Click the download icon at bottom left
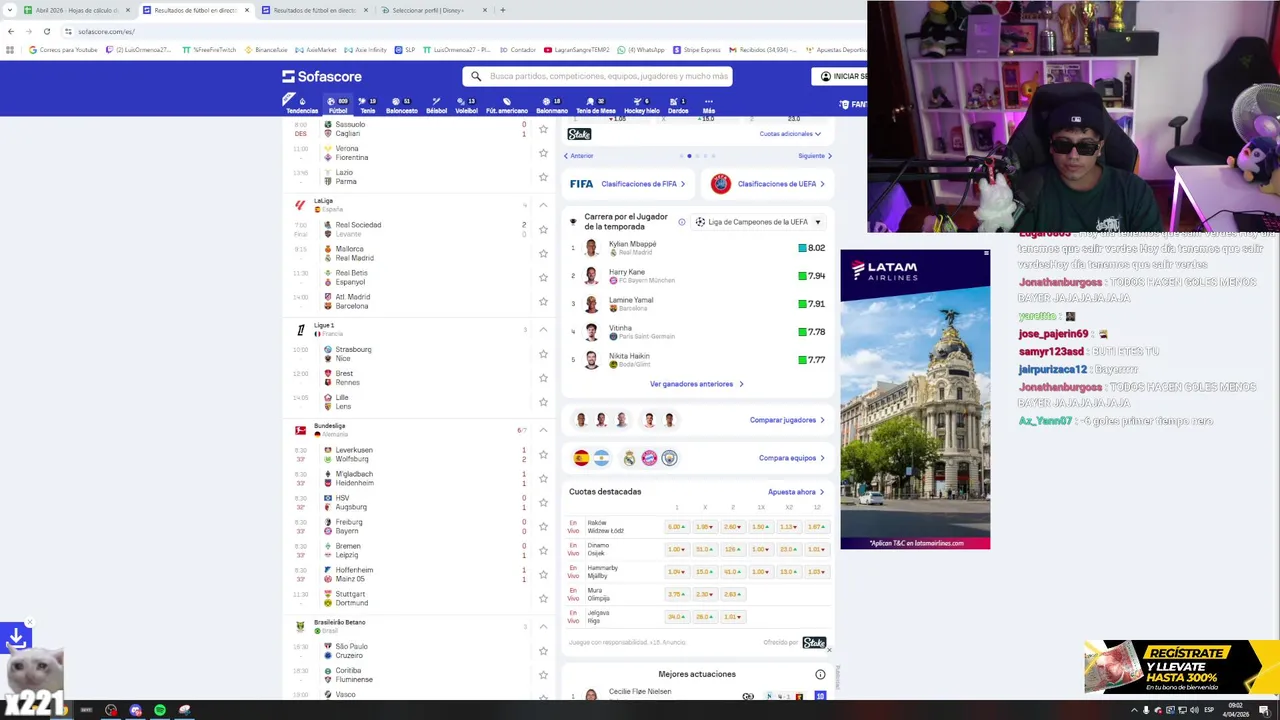The width and height of the screenshot is (1280, 720). [x=16, y=637]
